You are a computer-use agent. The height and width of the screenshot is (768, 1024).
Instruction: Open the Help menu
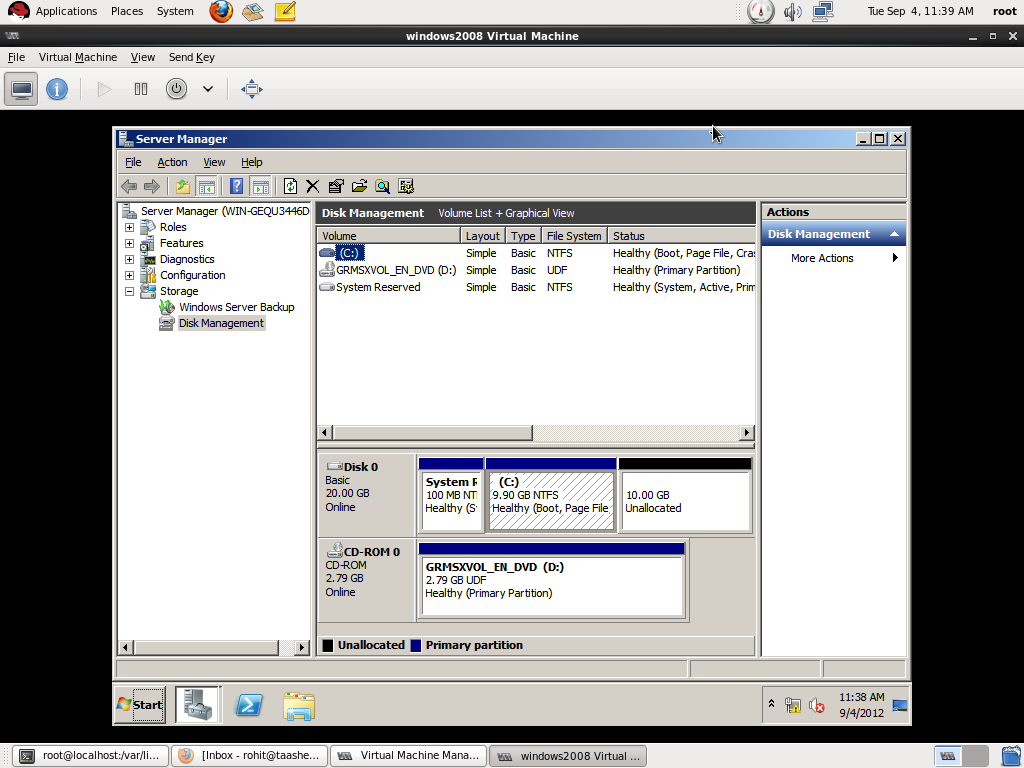pos(251,162)
